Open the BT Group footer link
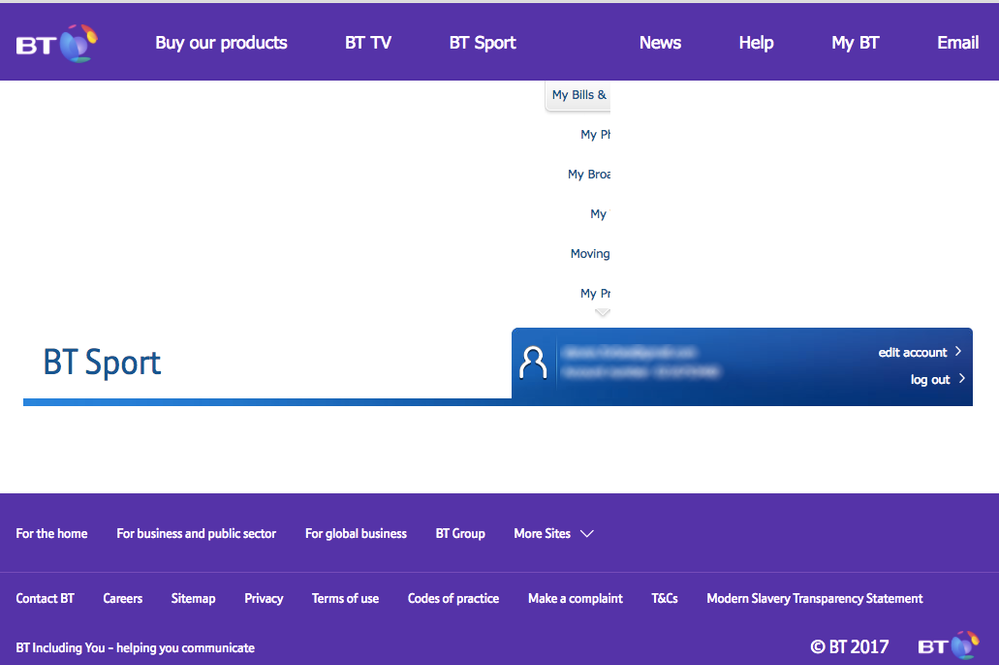The width and height of the screenshot is (999, 665). coord(460,534)
